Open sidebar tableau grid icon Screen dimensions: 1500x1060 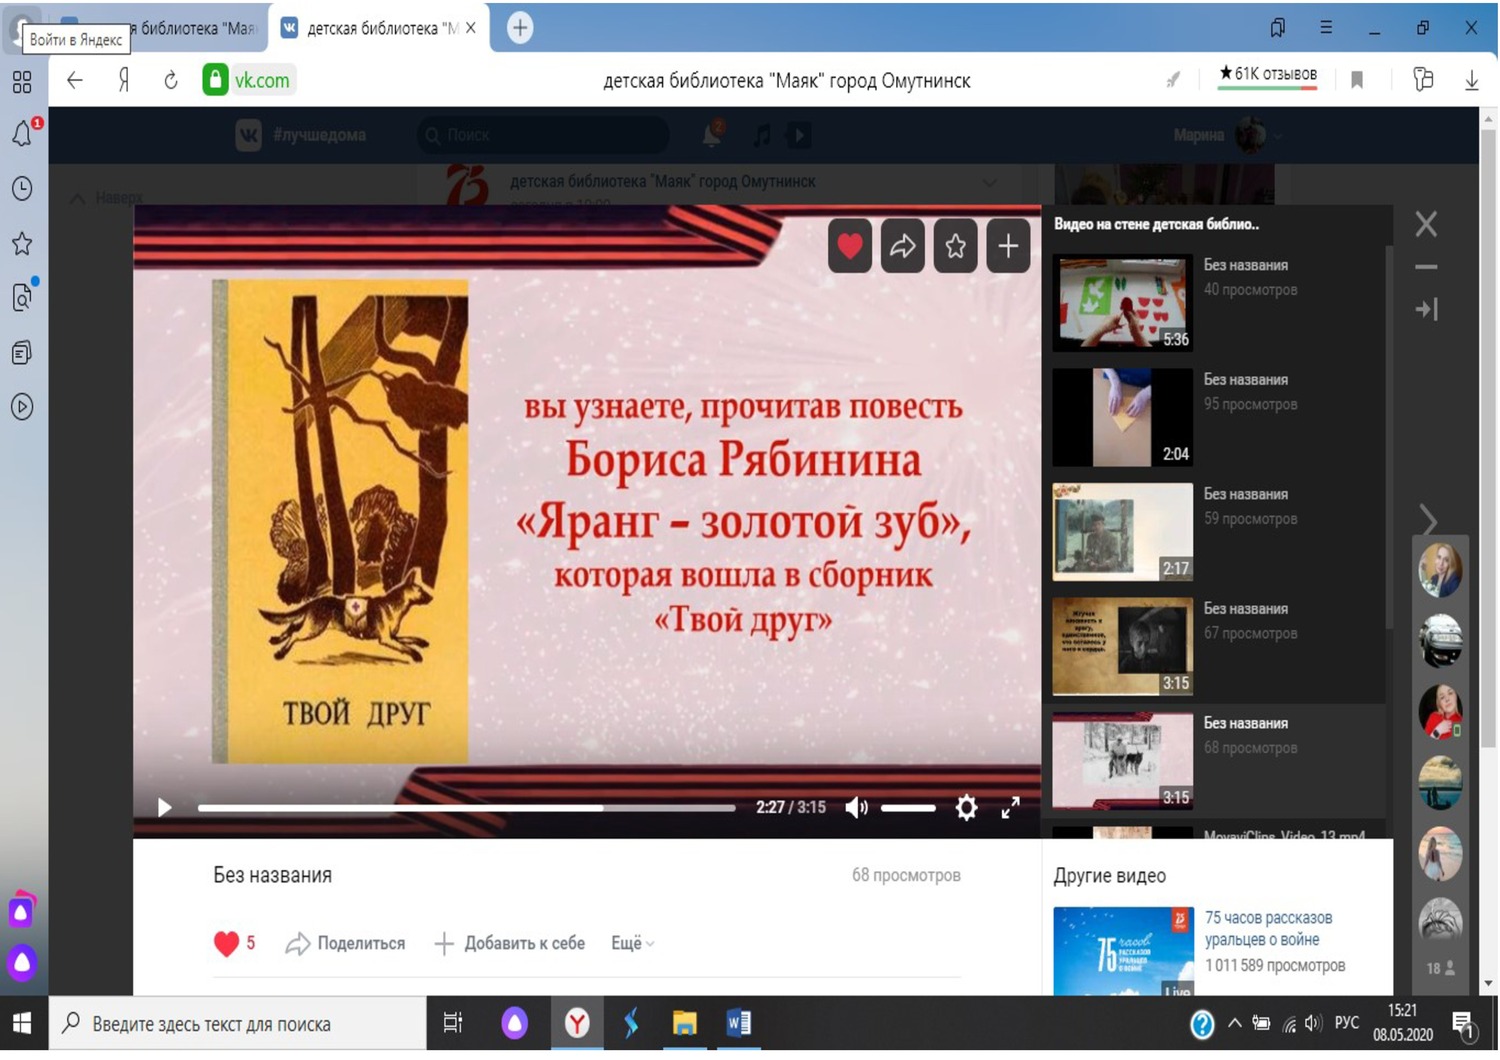point(22,82)
